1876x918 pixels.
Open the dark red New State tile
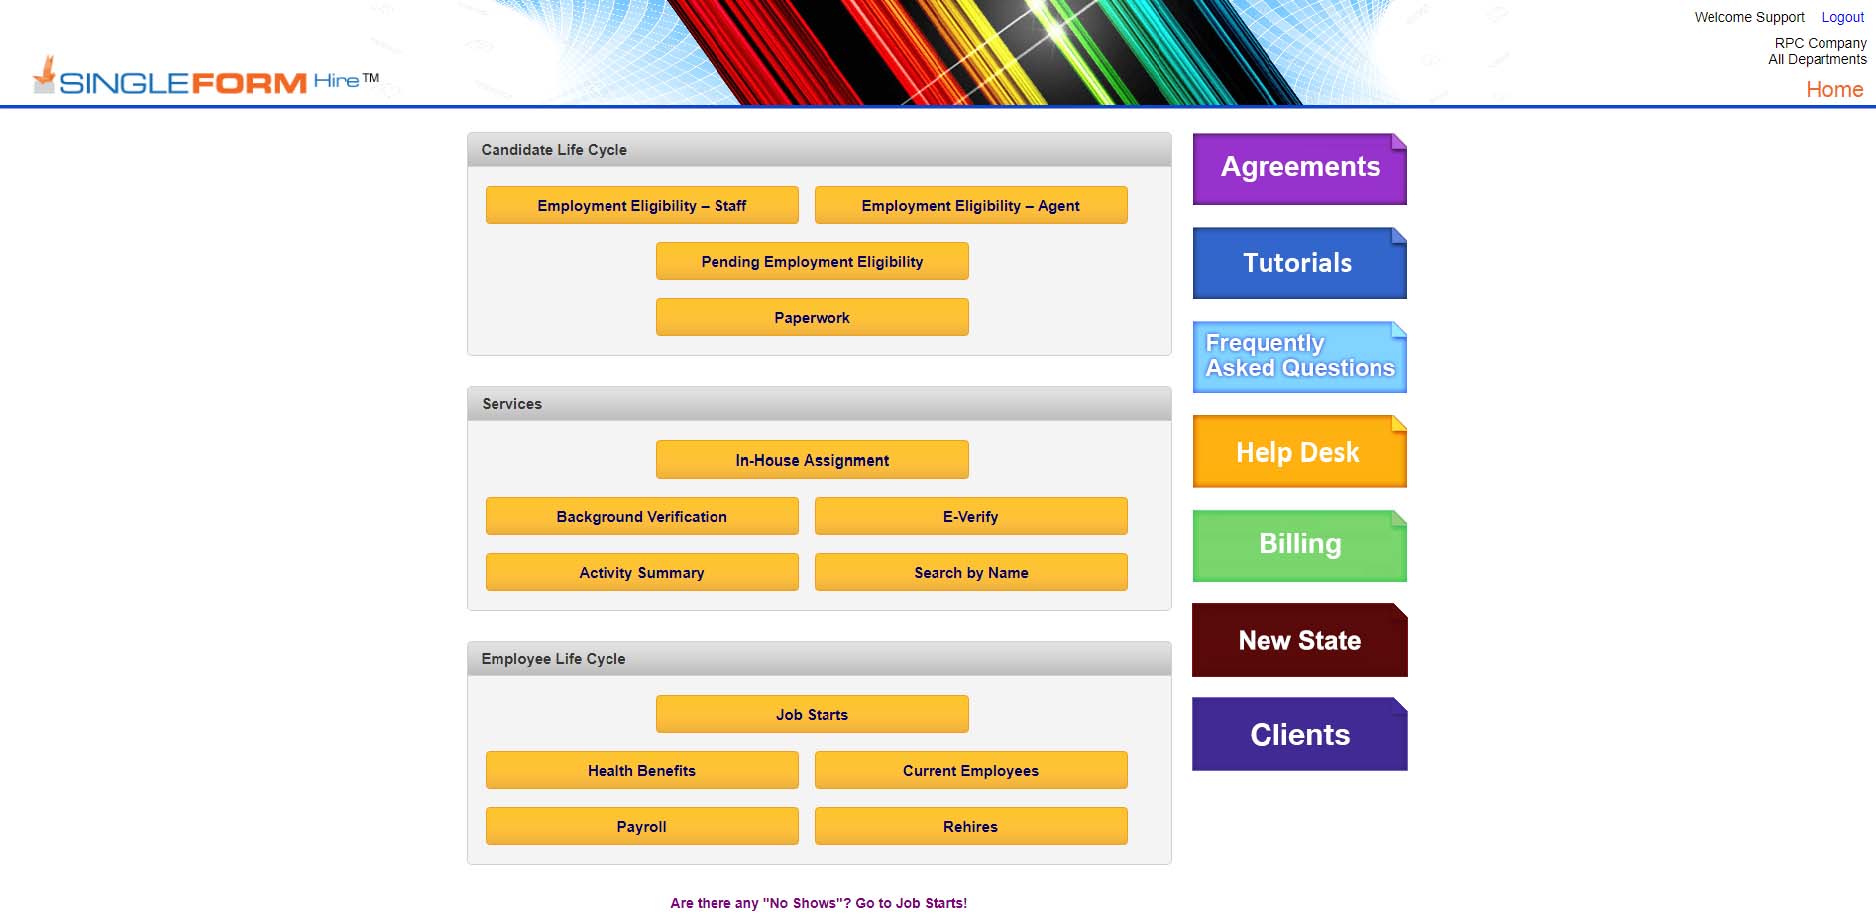1299,640
